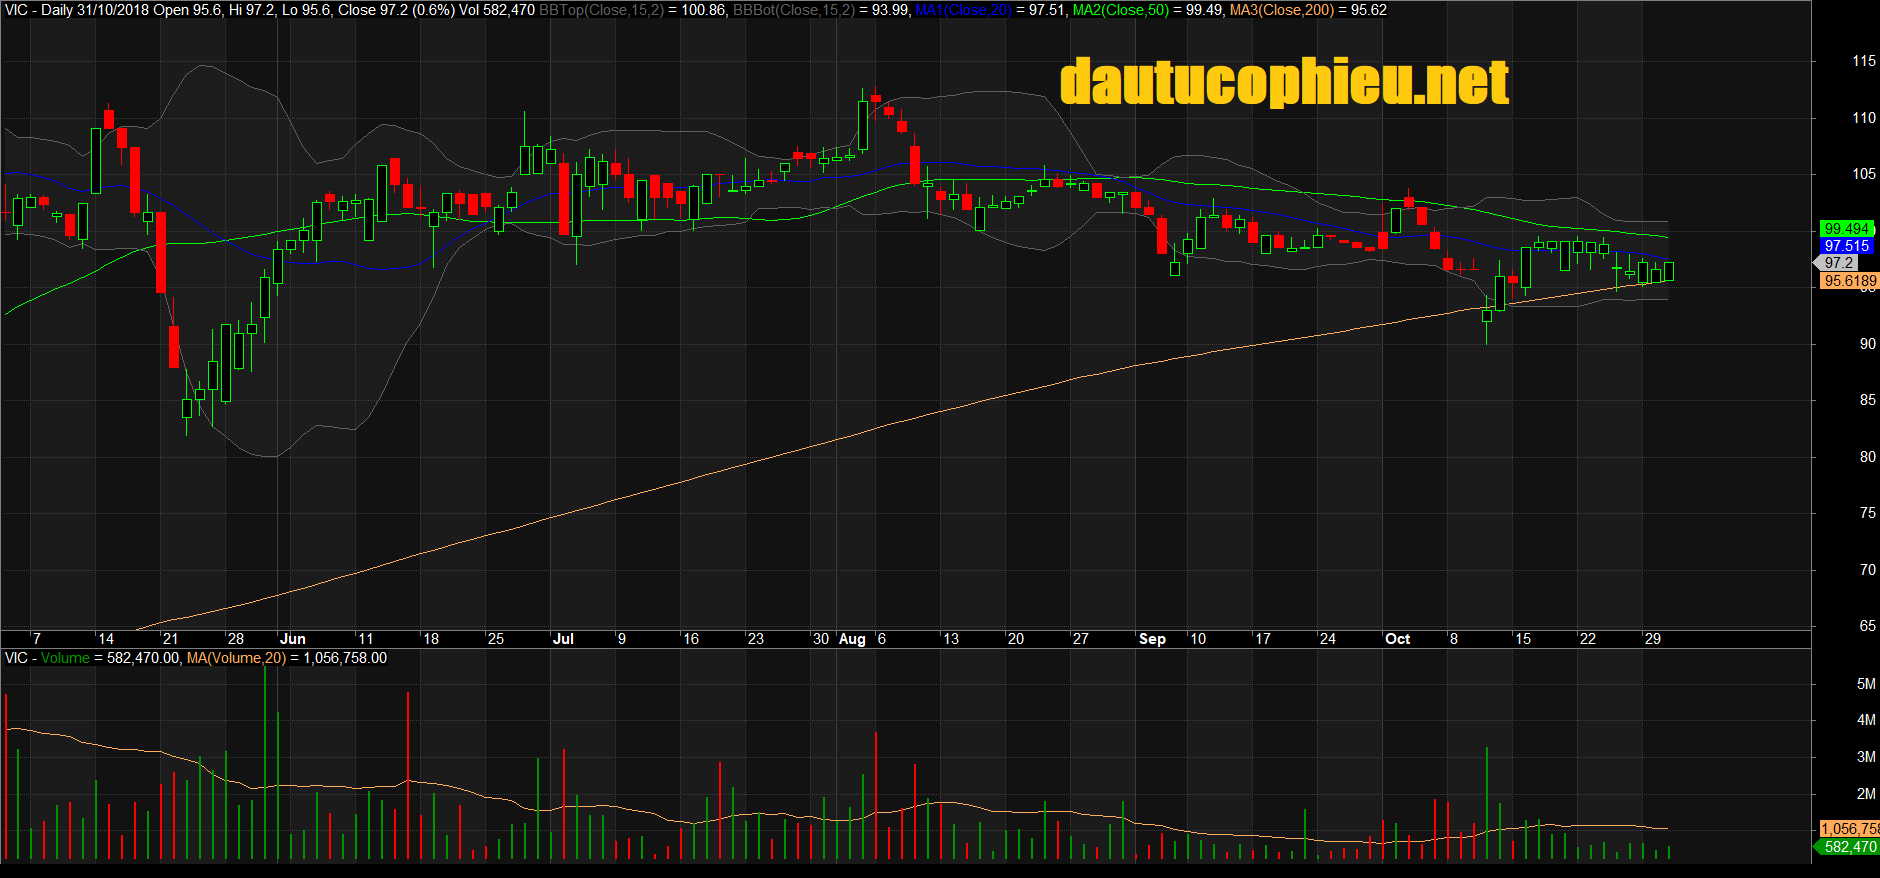
Task: Click the green 582,470 volume tag
Action: tap(1849, 847)
